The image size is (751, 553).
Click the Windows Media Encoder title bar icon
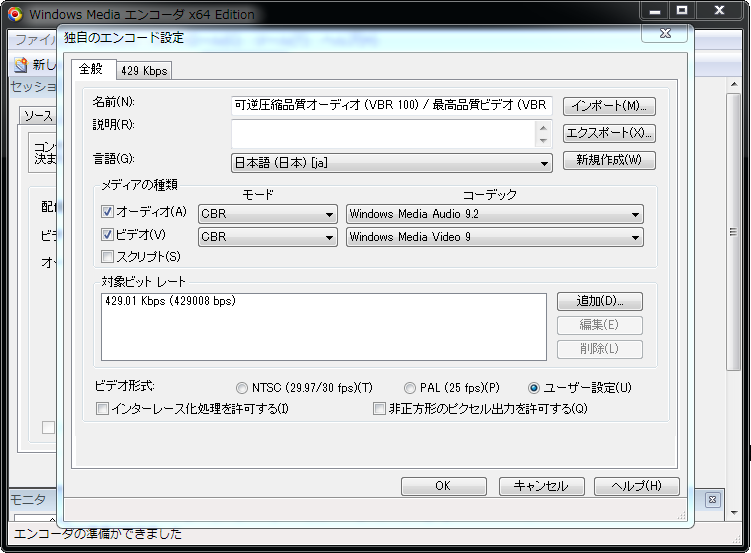point(15,14)
